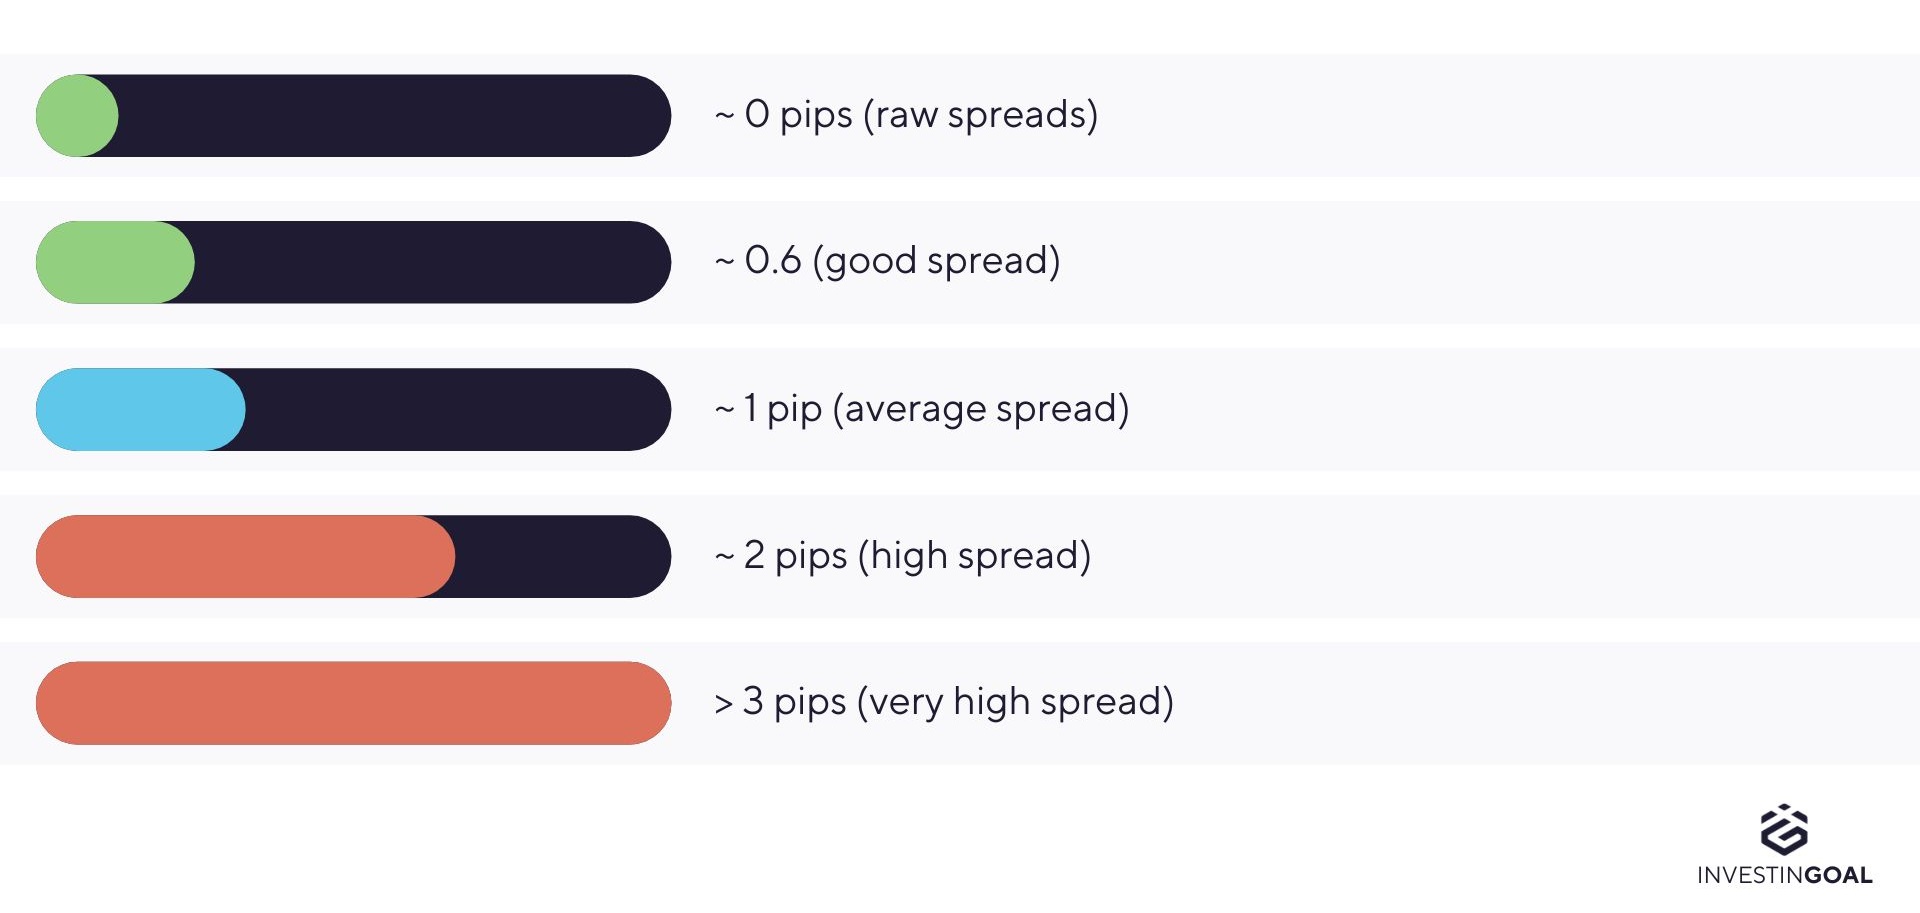
Task: Click the InvestinGoal logo icon
Action: click(x=1784, y=830)
